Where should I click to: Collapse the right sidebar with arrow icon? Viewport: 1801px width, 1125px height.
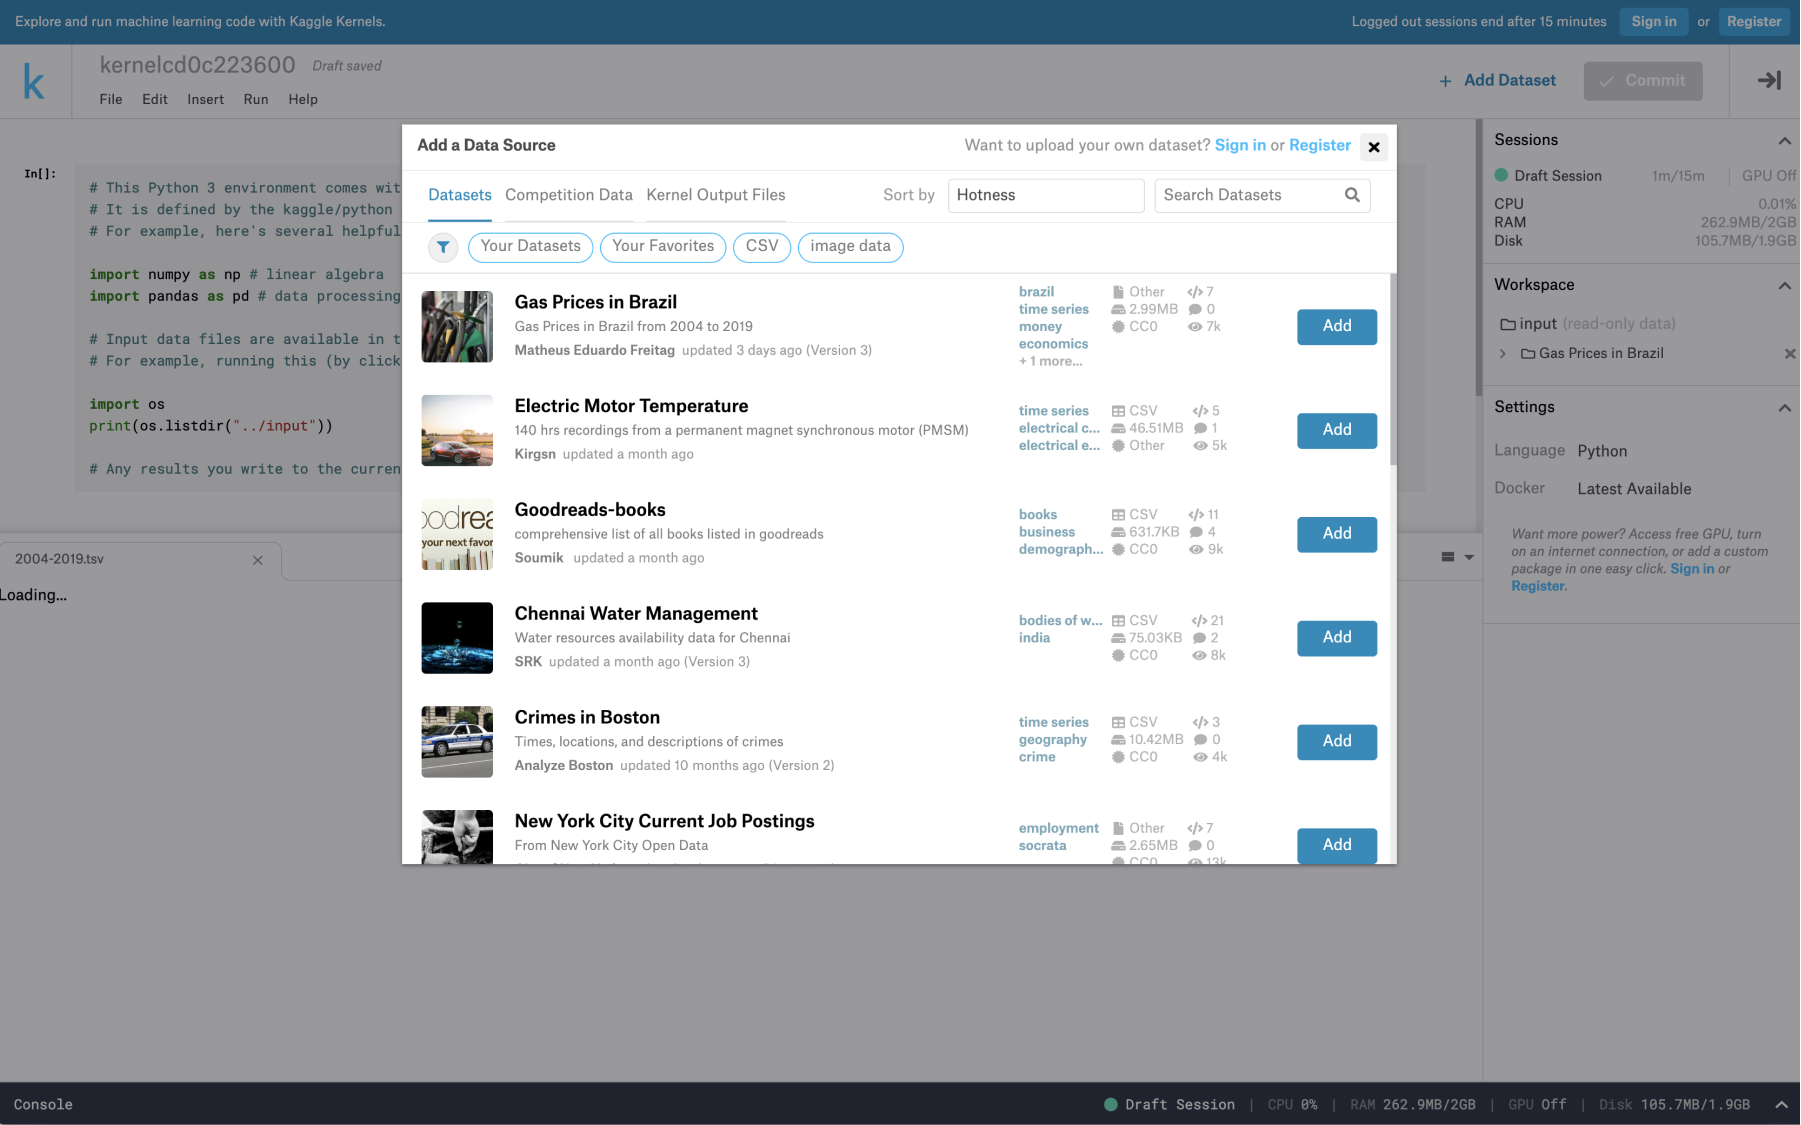(1768, 81)
